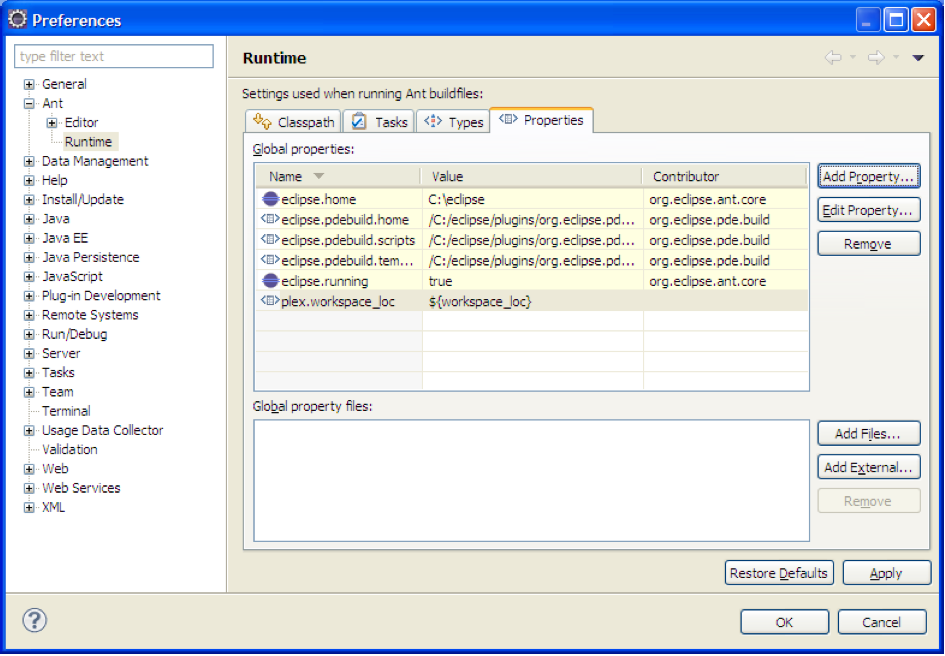The width and height of the screenshot is (945, 656).
Task: Expand the Editor node under Ant
Action: pos(52,123)
